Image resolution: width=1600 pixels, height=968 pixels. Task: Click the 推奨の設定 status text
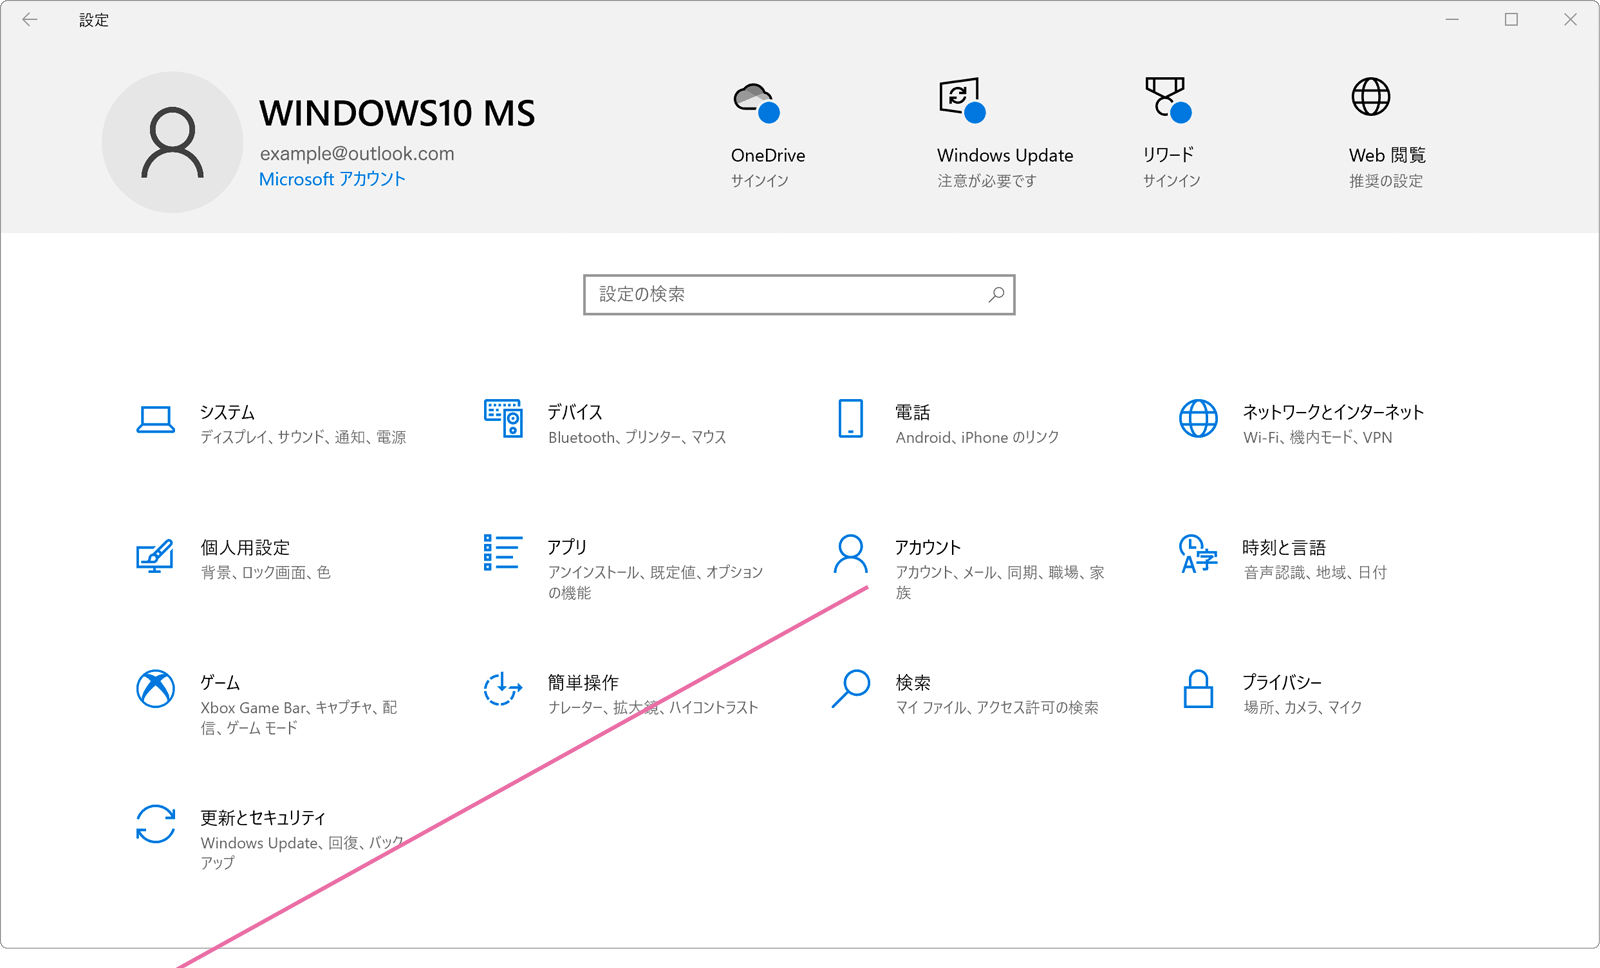point(1386,181)
